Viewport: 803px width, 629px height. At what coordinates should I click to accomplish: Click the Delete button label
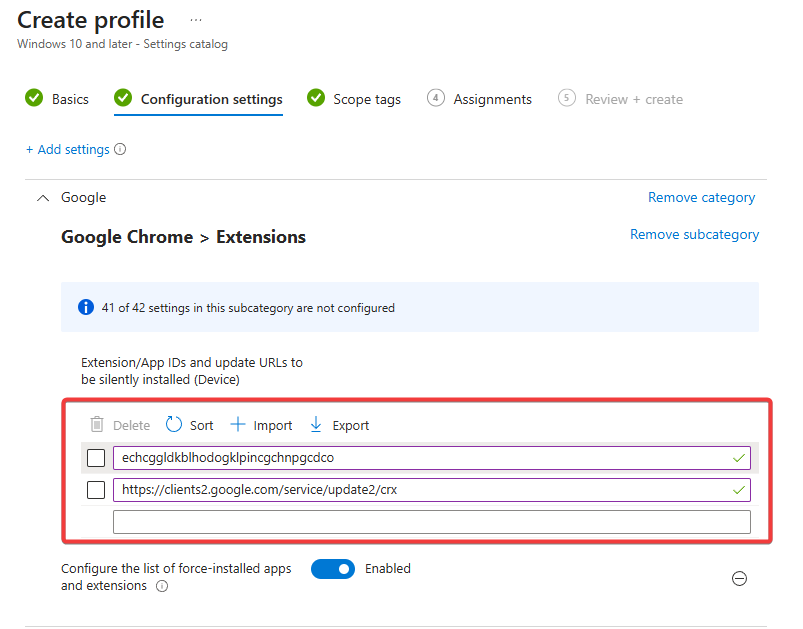[x=131, y=426]
